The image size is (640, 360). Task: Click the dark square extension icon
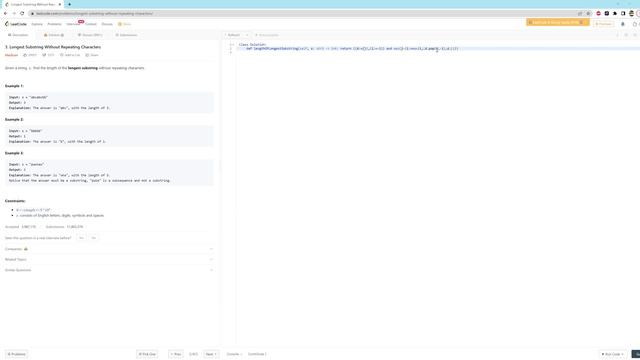point(607,13)
